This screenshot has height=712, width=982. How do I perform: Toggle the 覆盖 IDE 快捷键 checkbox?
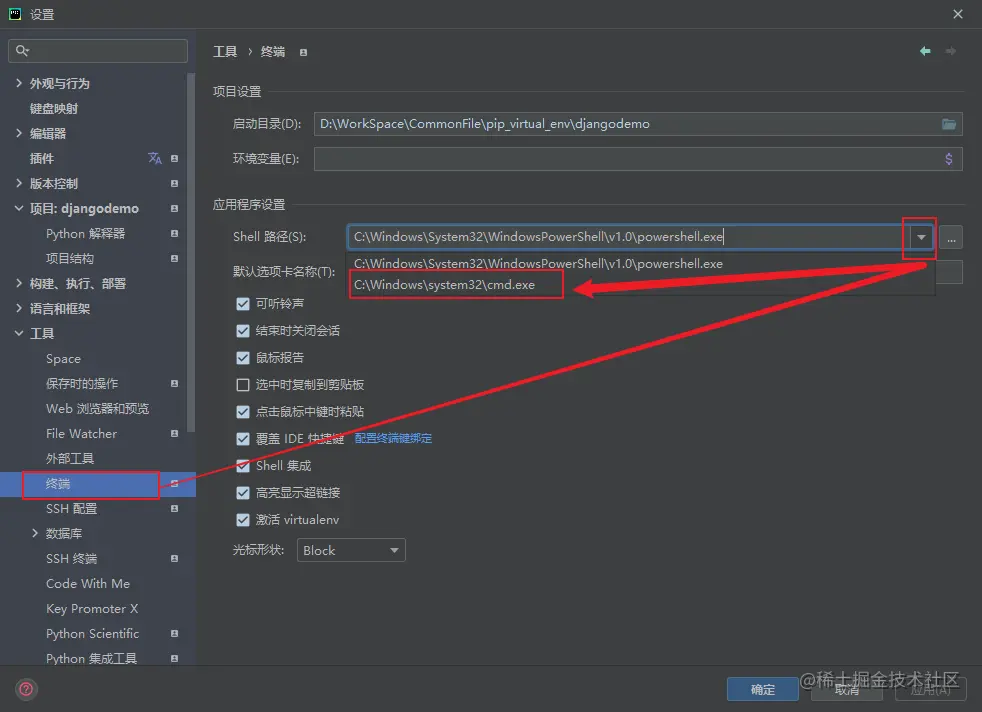(x=242, y=438)
